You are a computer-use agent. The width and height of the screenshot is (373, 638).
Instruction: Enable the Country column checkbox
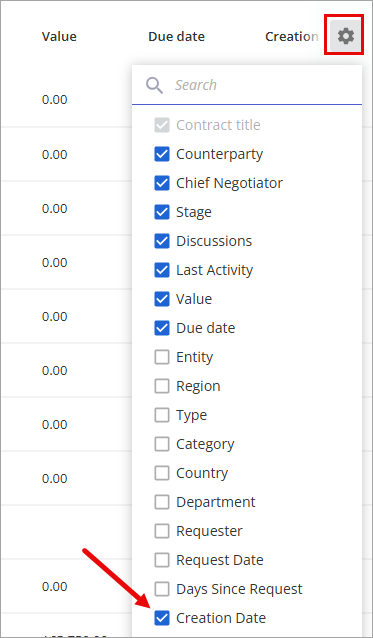click(162, 473)
